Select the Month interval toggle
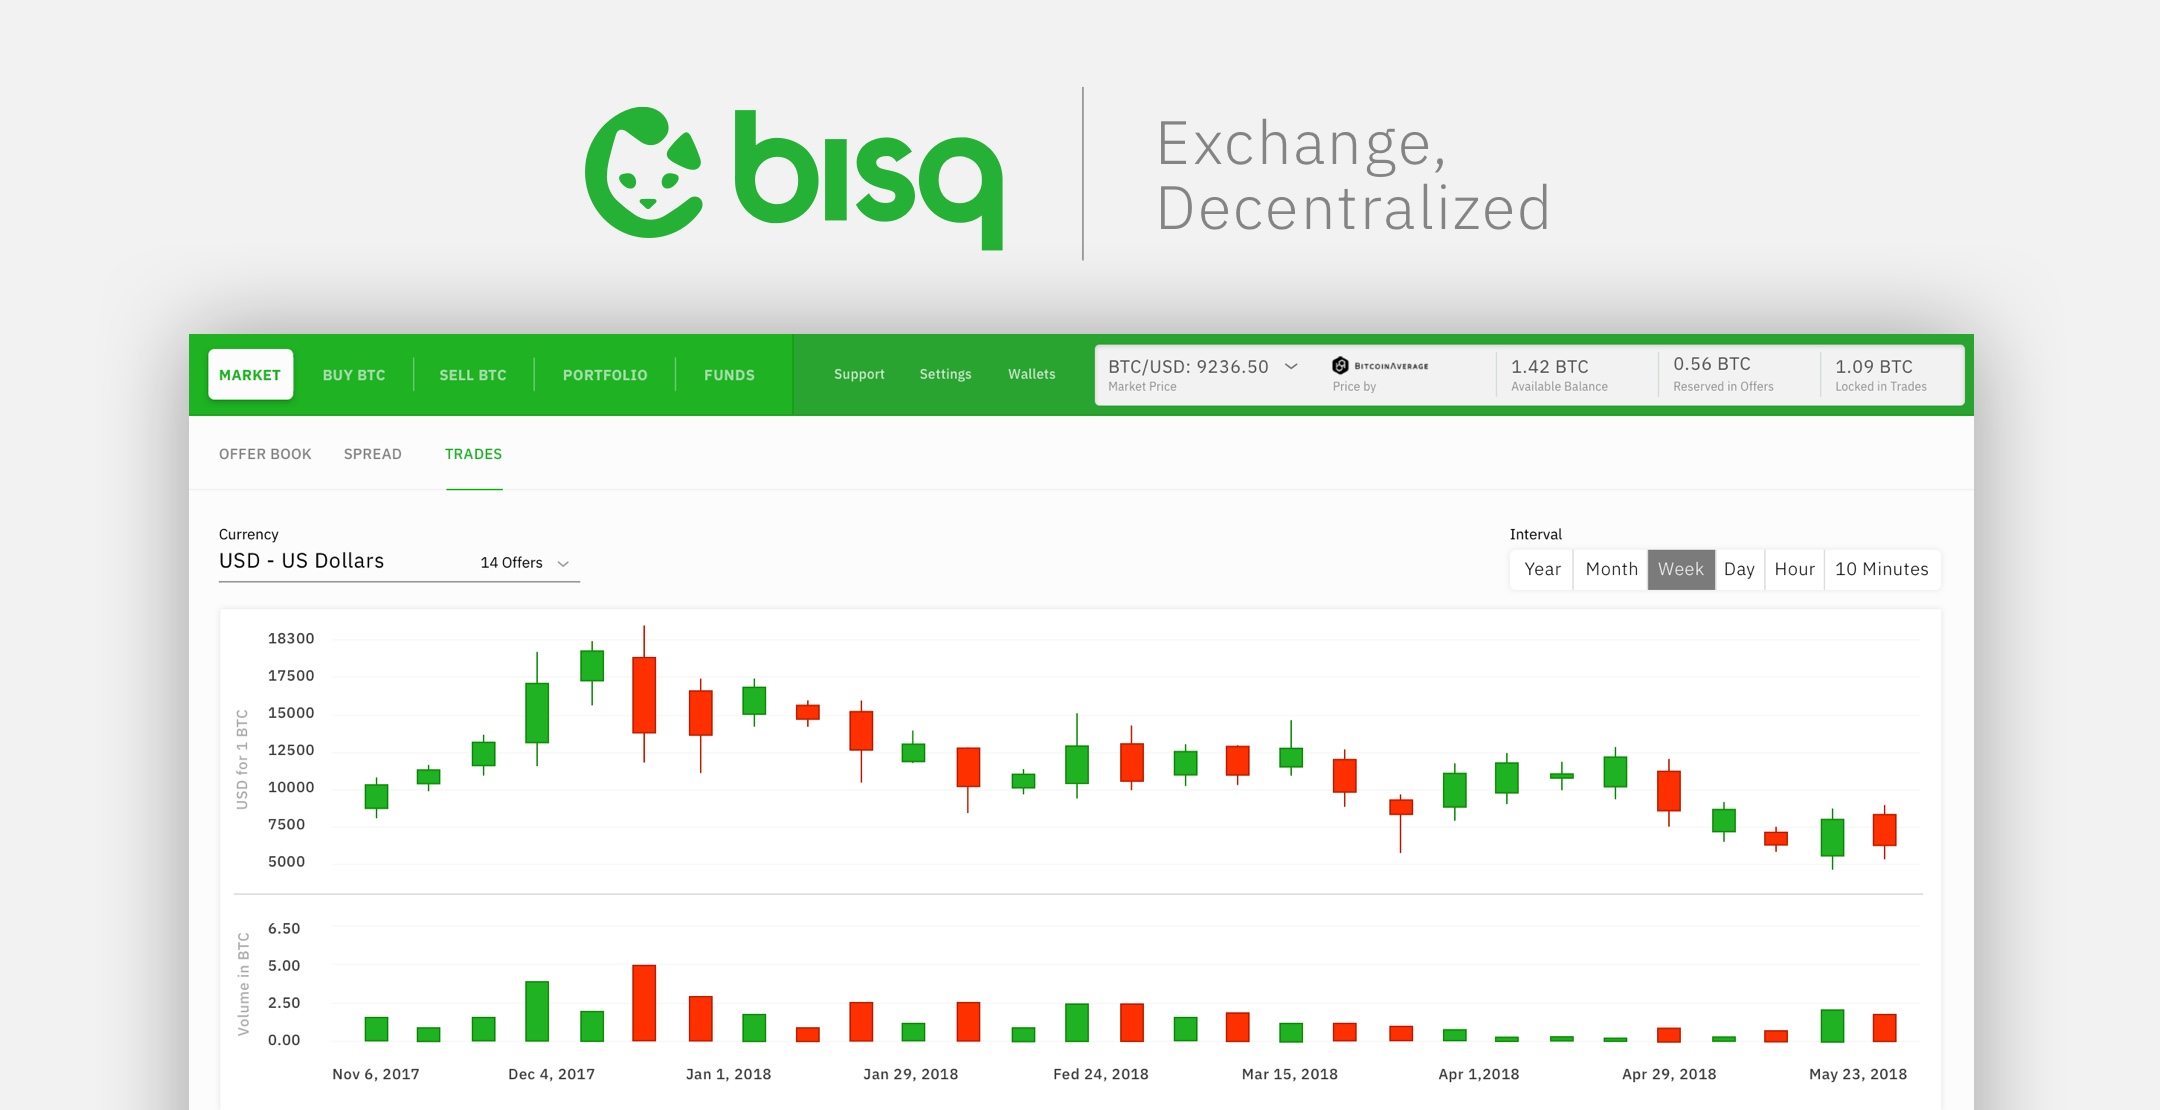 (x=1599, y=566)
